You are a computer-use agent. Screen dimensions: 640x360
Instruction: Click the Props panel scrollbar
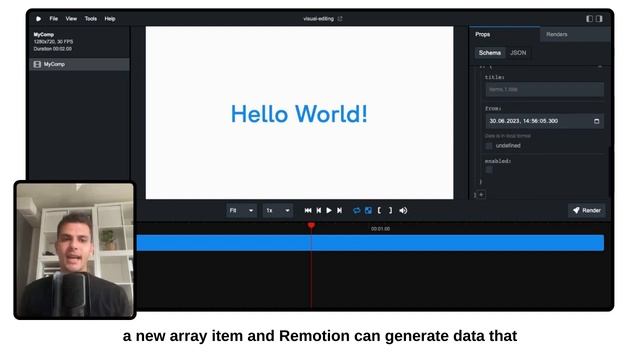coord(610,171)
